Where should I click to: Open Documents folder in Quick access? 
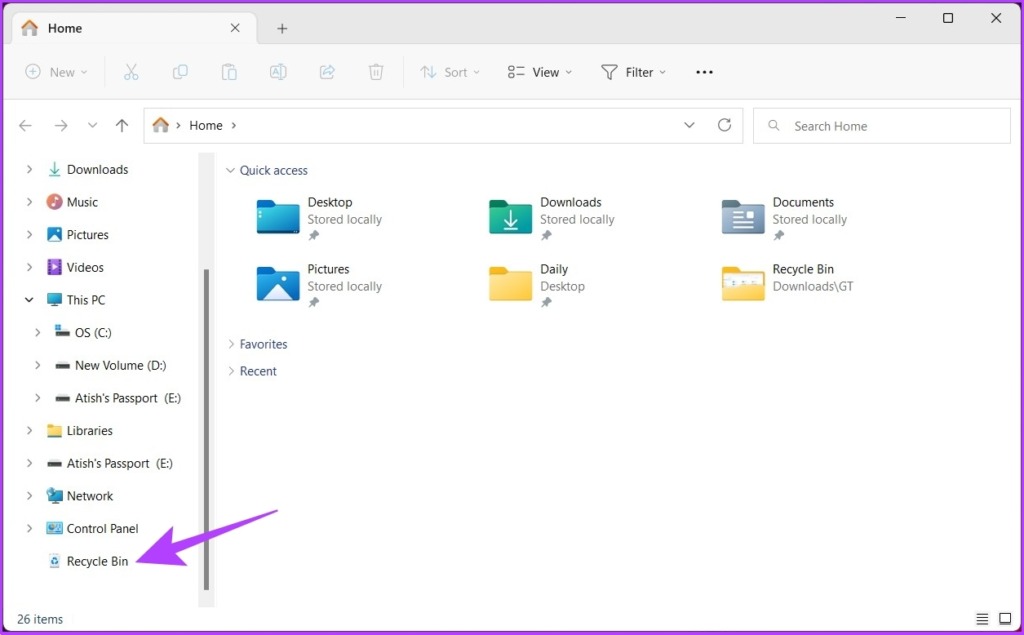point(784,218)
